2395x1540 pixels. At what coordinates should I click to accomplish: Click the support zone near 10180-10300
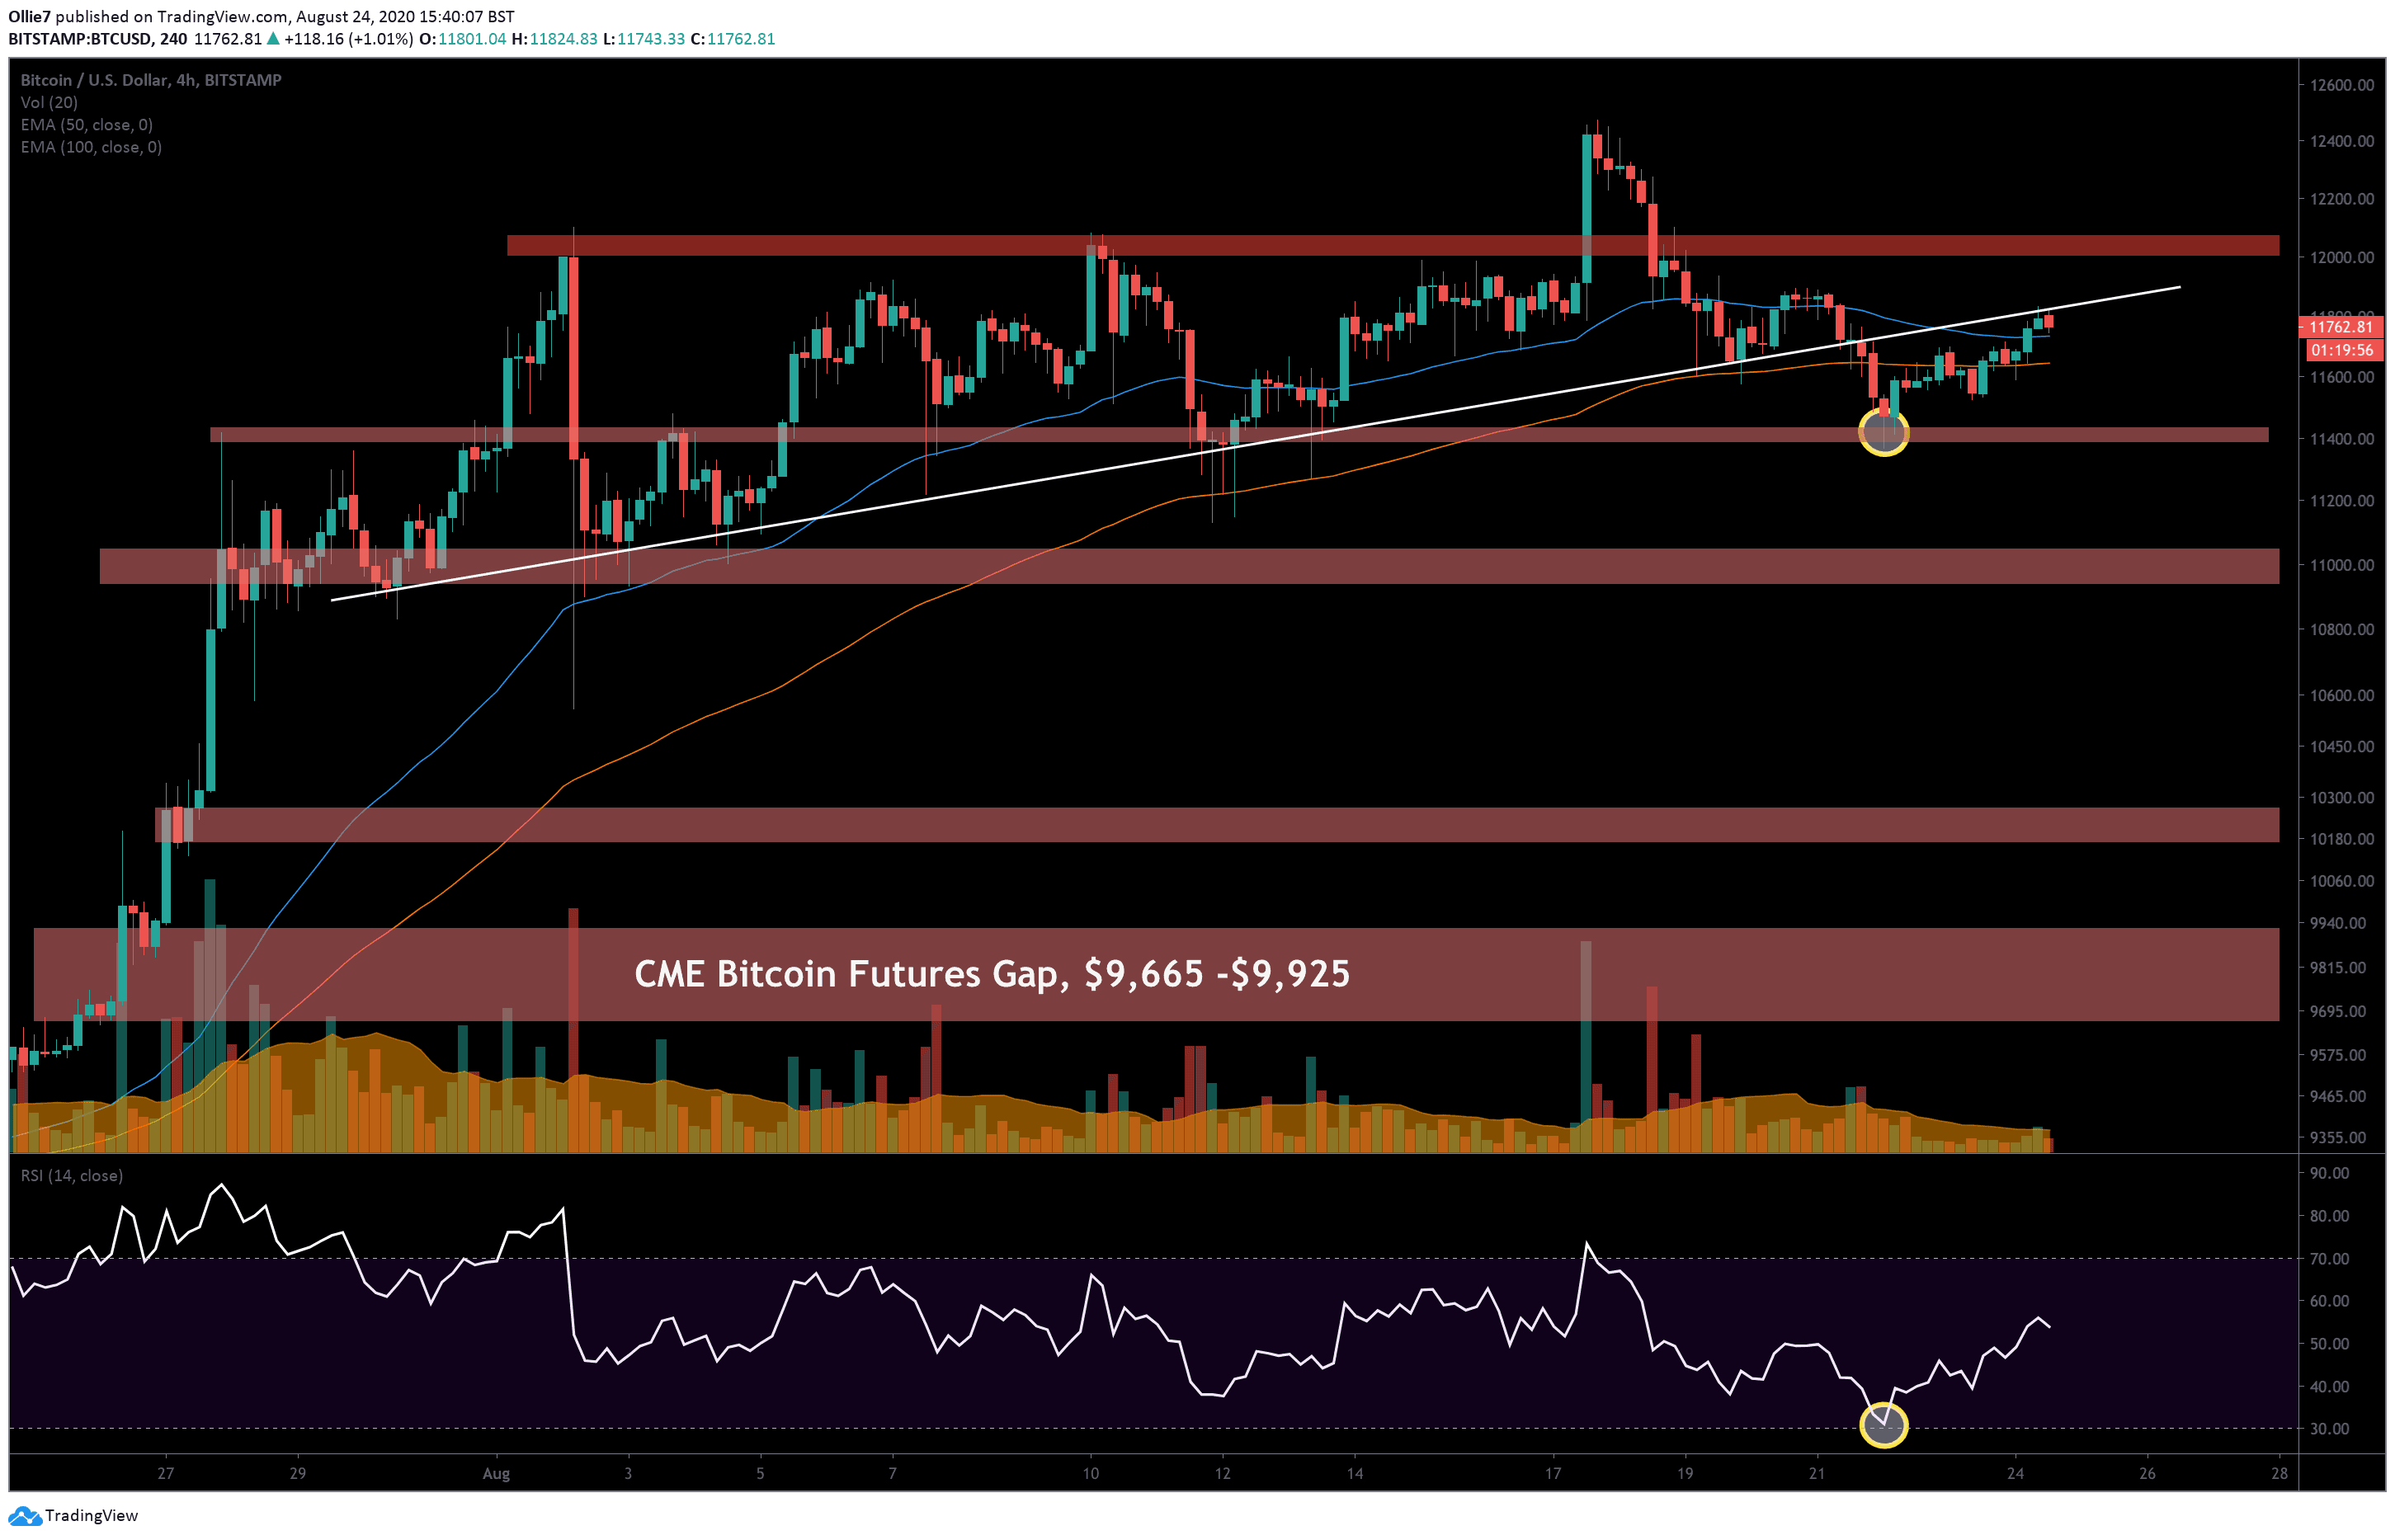coord(1217,825)
